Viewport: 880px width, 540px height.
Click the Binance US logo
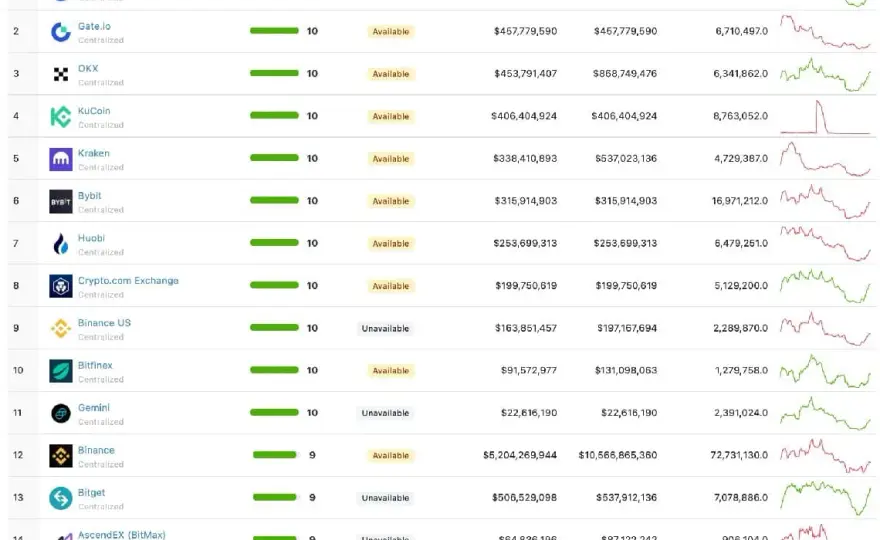pyautogui.click(x=61, y=329)
